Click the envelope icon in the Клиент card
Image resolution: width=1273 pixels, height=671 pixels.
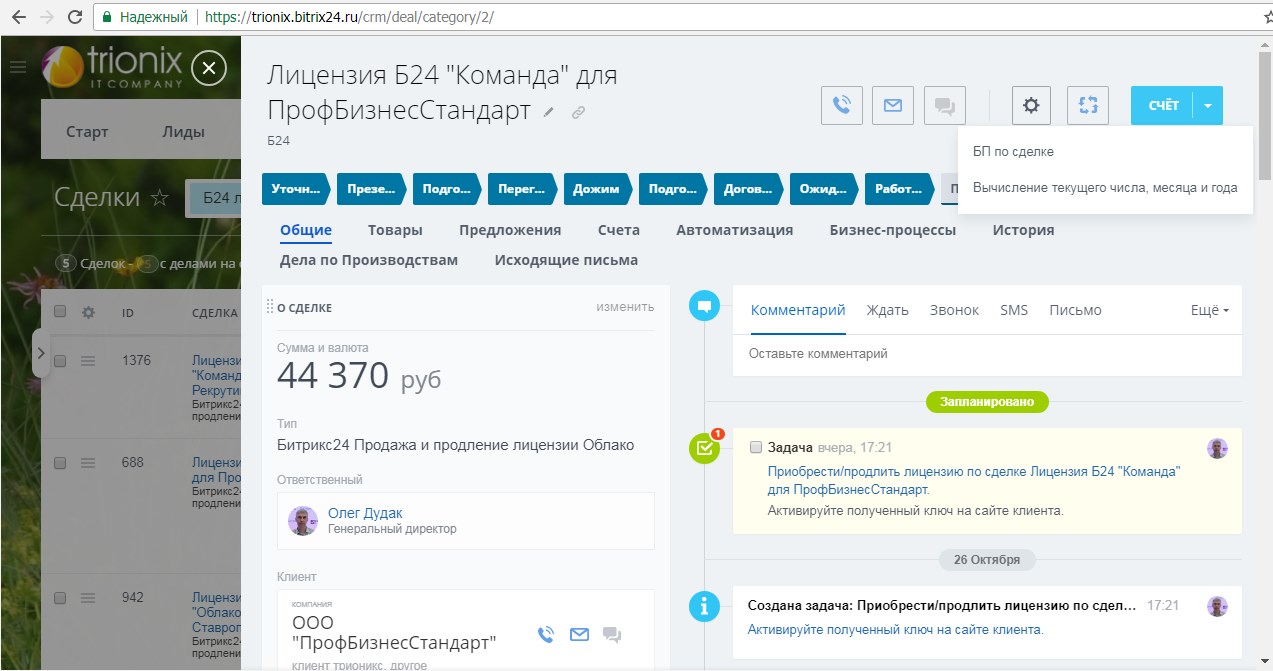(x=579, y=634)
